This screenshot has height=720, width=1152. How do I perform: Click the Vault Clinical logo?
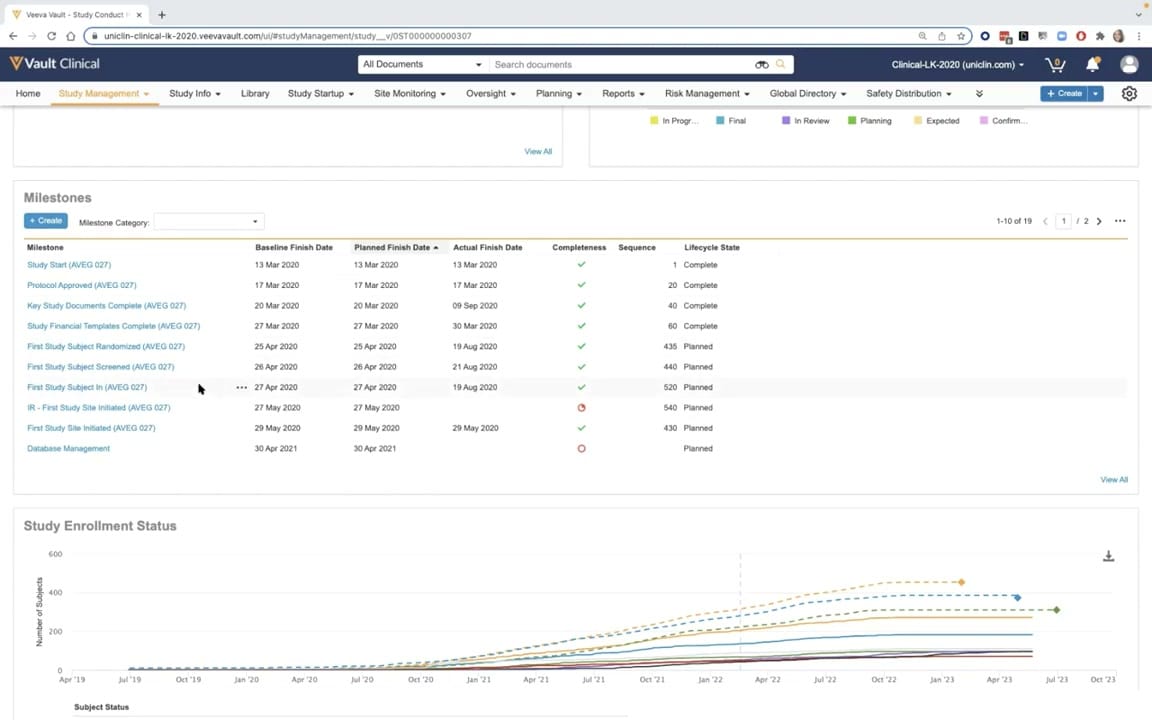54,64
